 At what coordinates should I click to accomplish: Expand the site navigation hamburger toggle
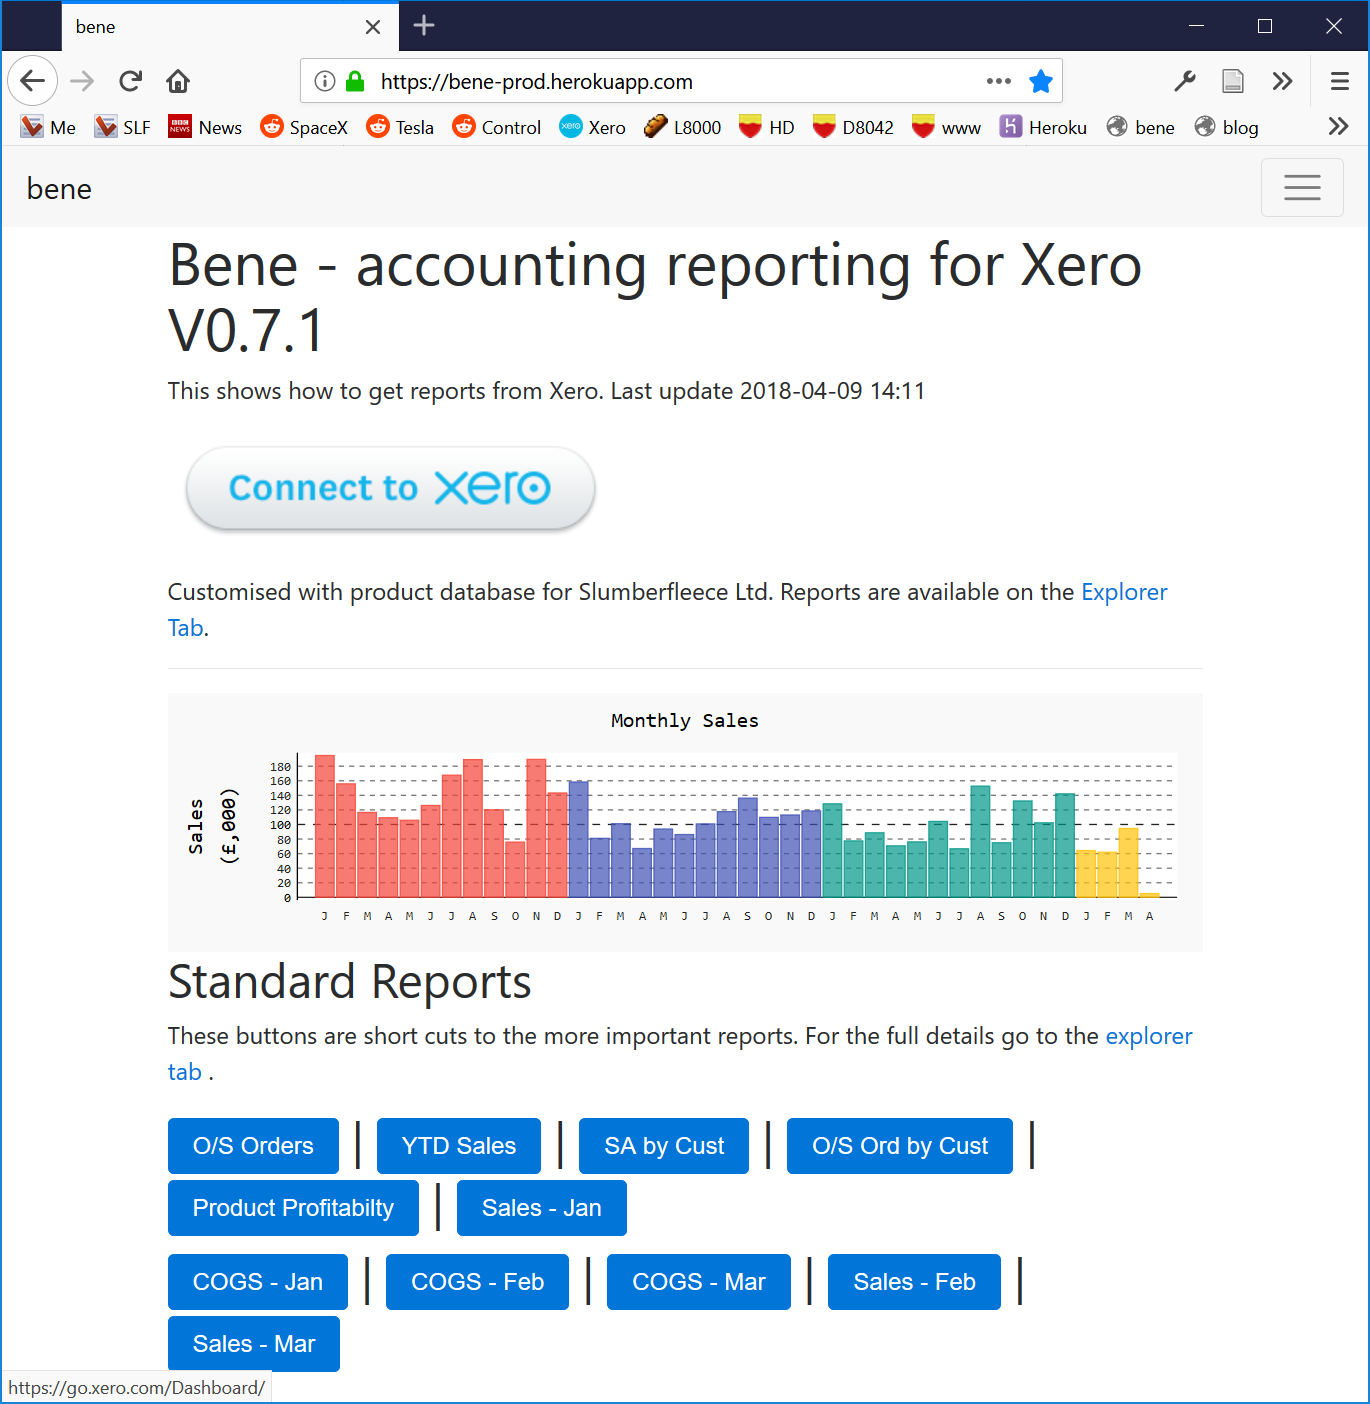(1302, 187)
